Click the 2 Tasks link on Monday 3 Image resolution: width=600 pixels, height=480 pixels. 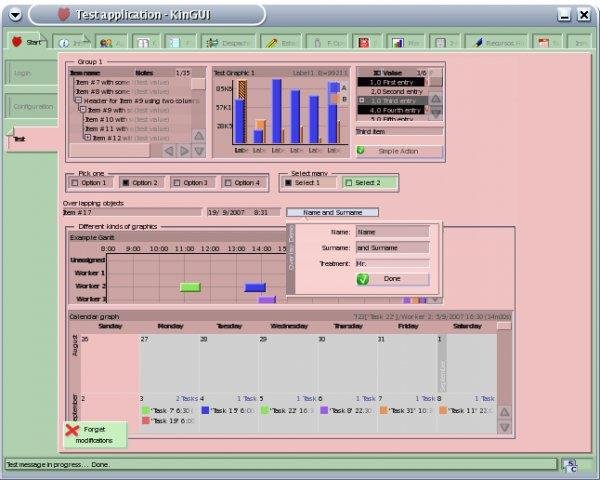point(187,398)
